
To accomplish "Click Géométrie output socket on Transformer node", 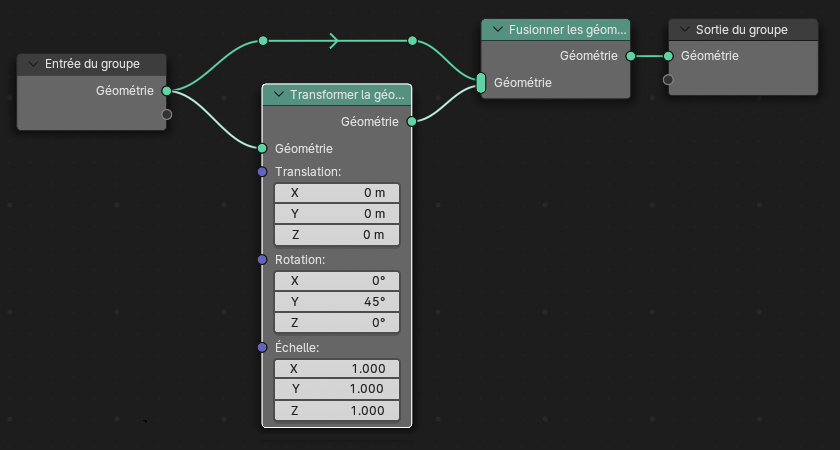I will (412, 122).
